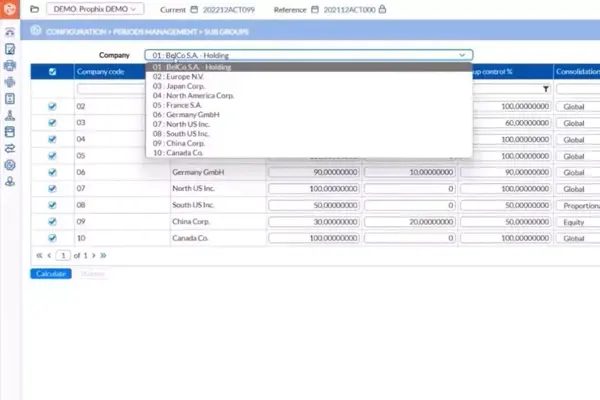Click the calendar icon beside Reference period

[x=315, y=9]
